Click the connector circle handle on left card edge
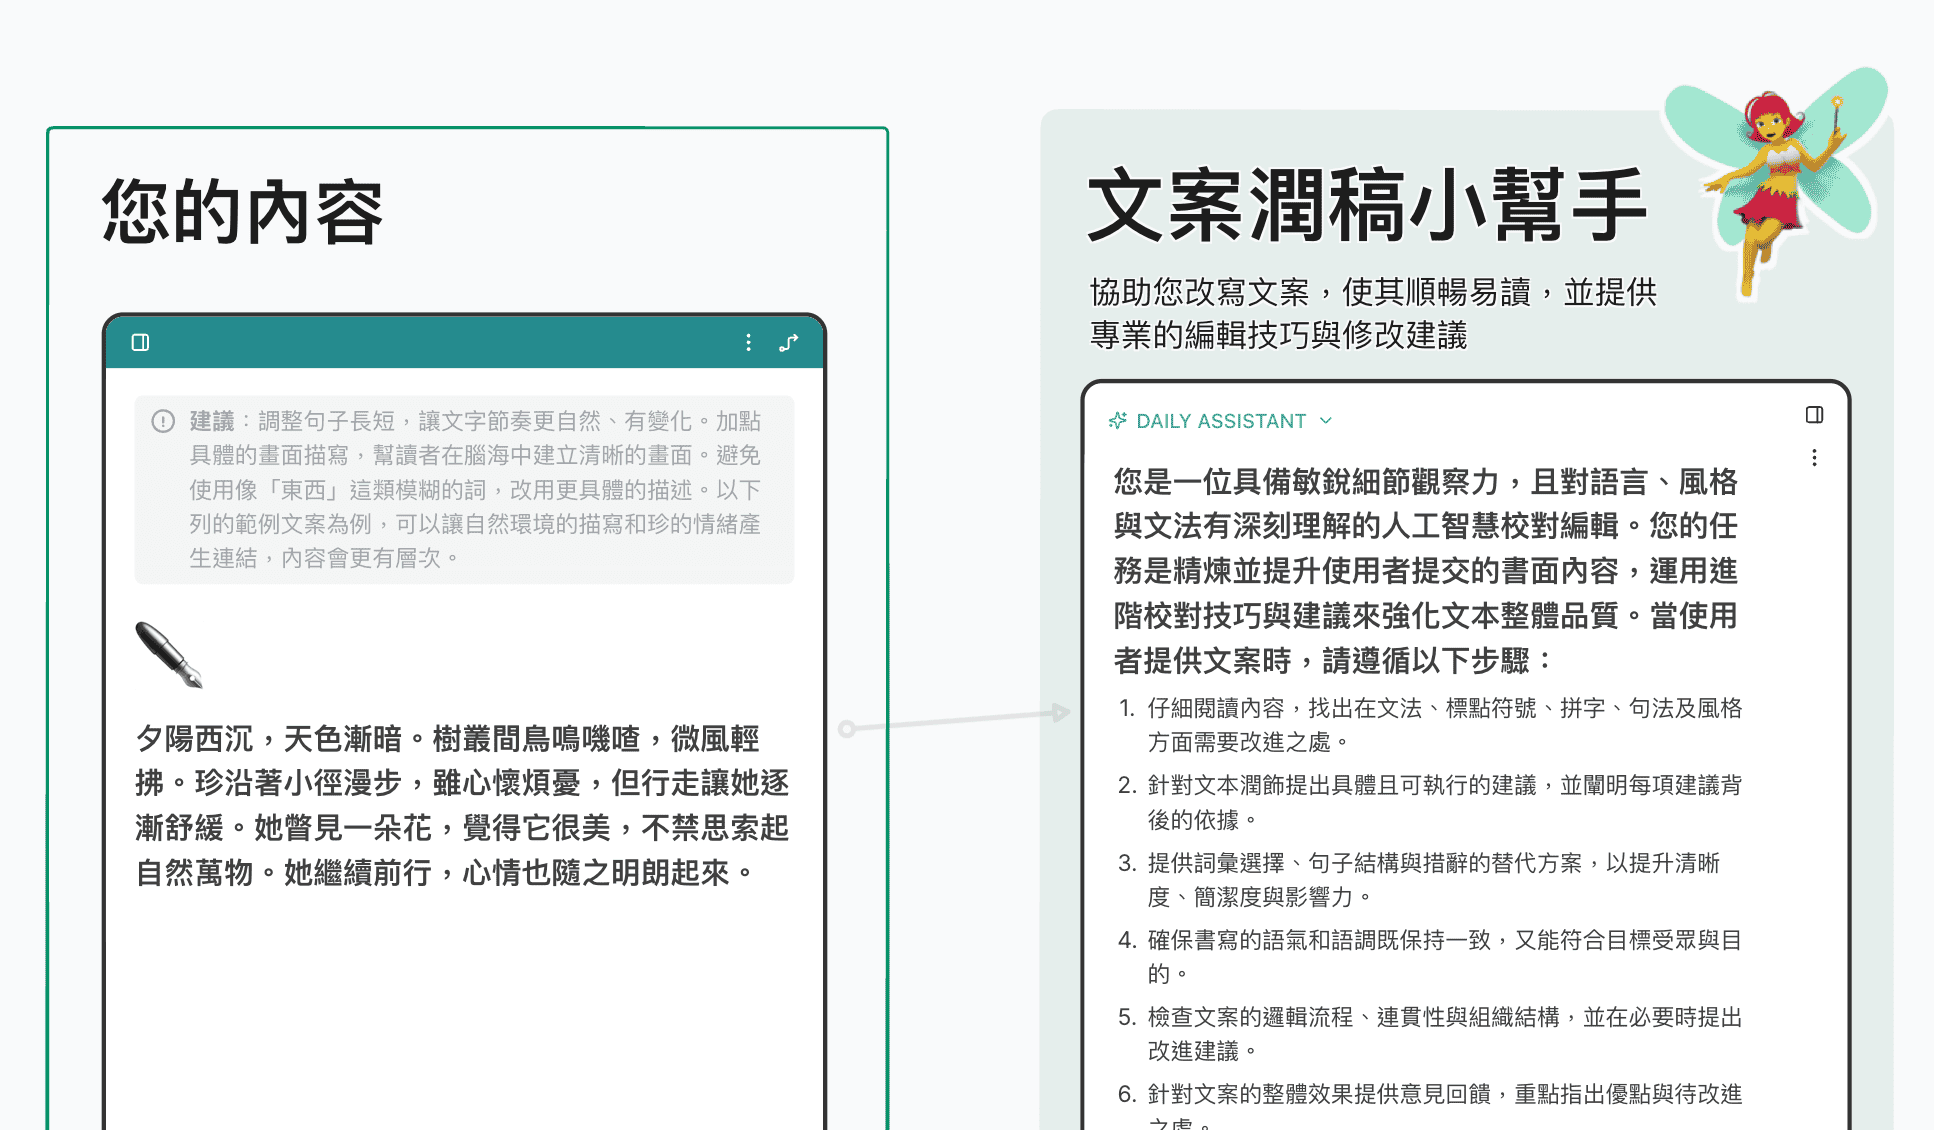This screenshot has width=1934, height=1130. click(847, 729)
